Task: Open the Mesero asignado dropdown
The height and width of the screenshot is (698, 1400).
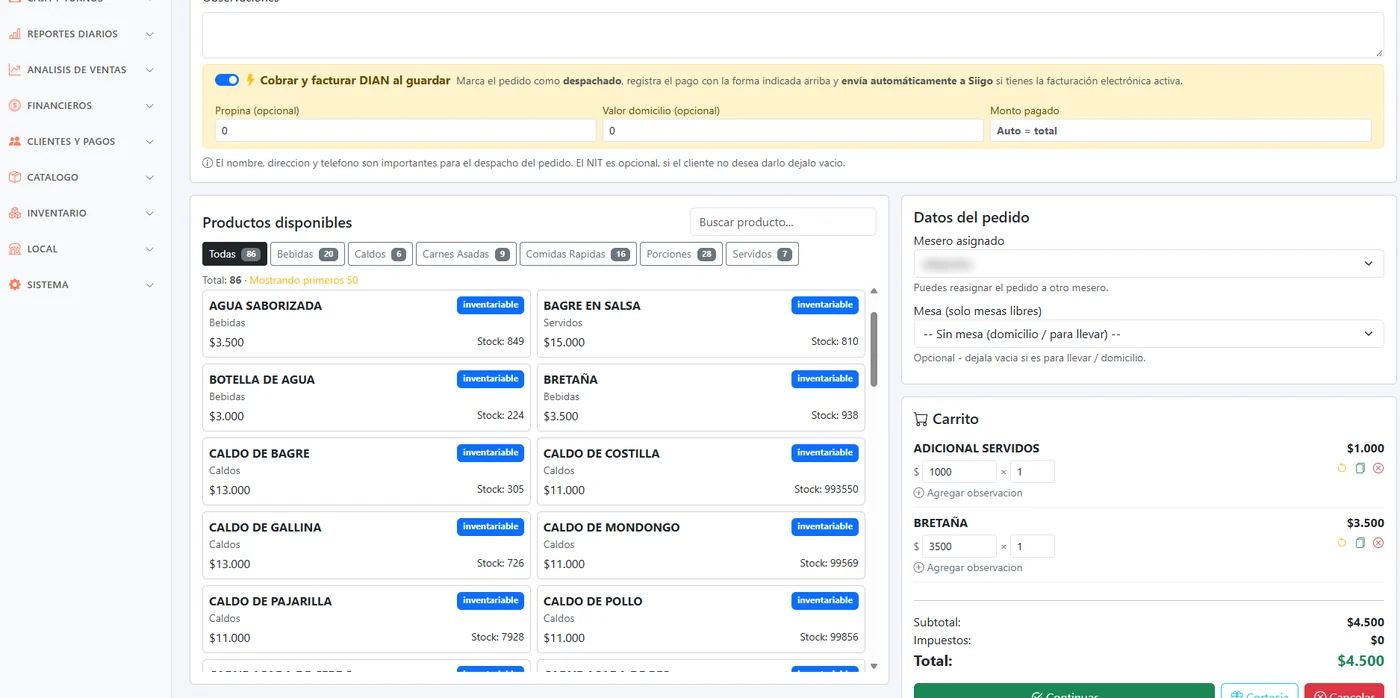Action: pos(1148,263)
